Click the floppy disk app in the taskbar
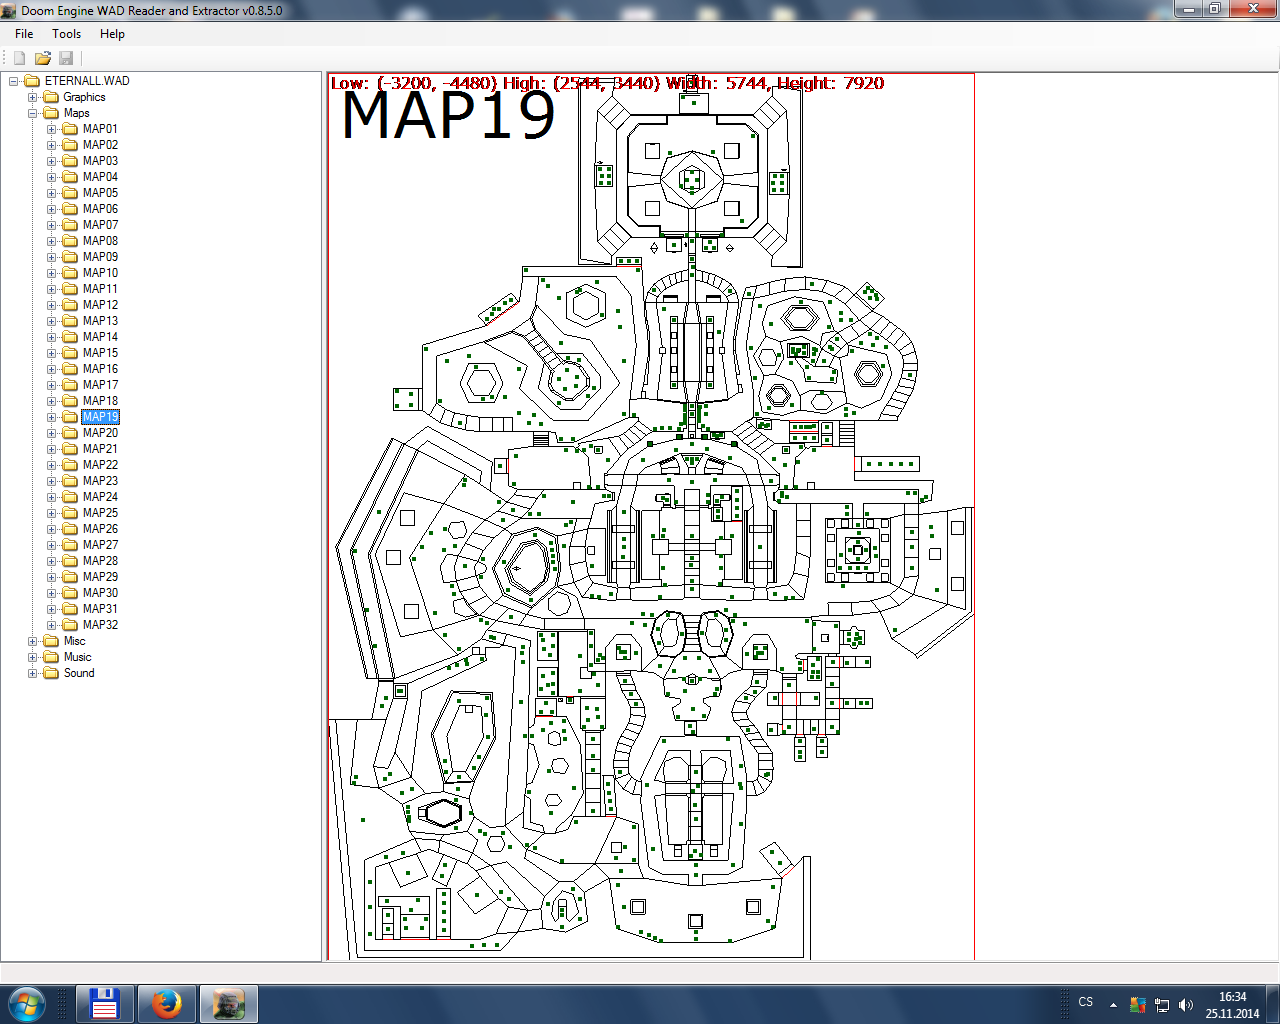The width and height of the screenshot is (1280, 1024). (x=105, y=1003)
